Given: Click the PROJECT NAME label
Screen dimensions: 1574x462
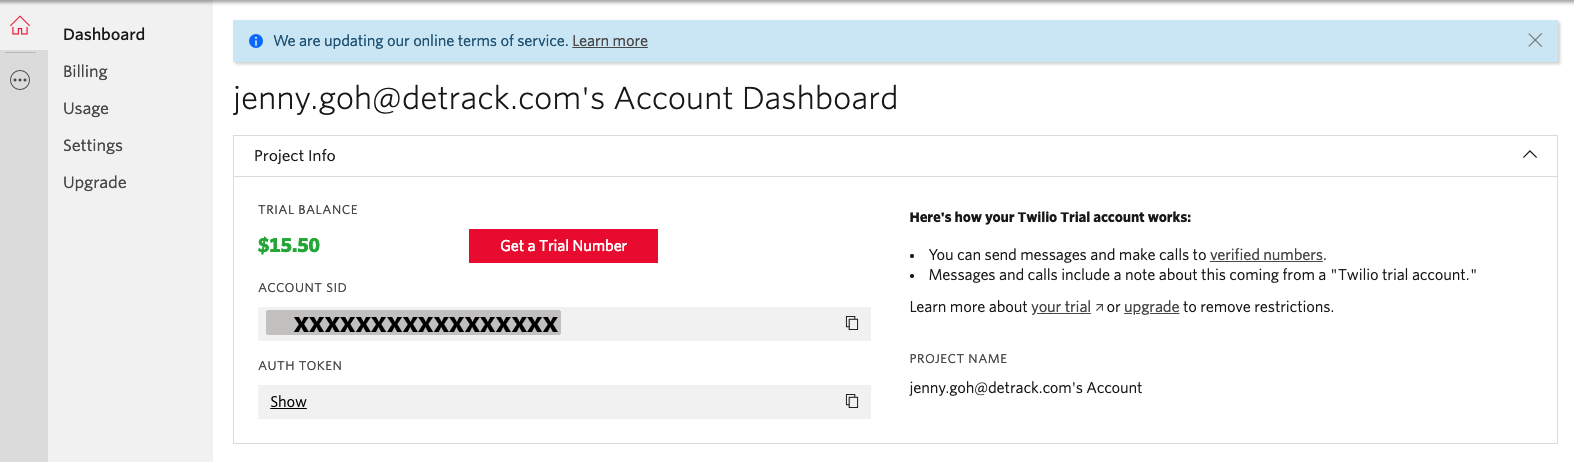Looking at the screenshot, I should point(958,359).
